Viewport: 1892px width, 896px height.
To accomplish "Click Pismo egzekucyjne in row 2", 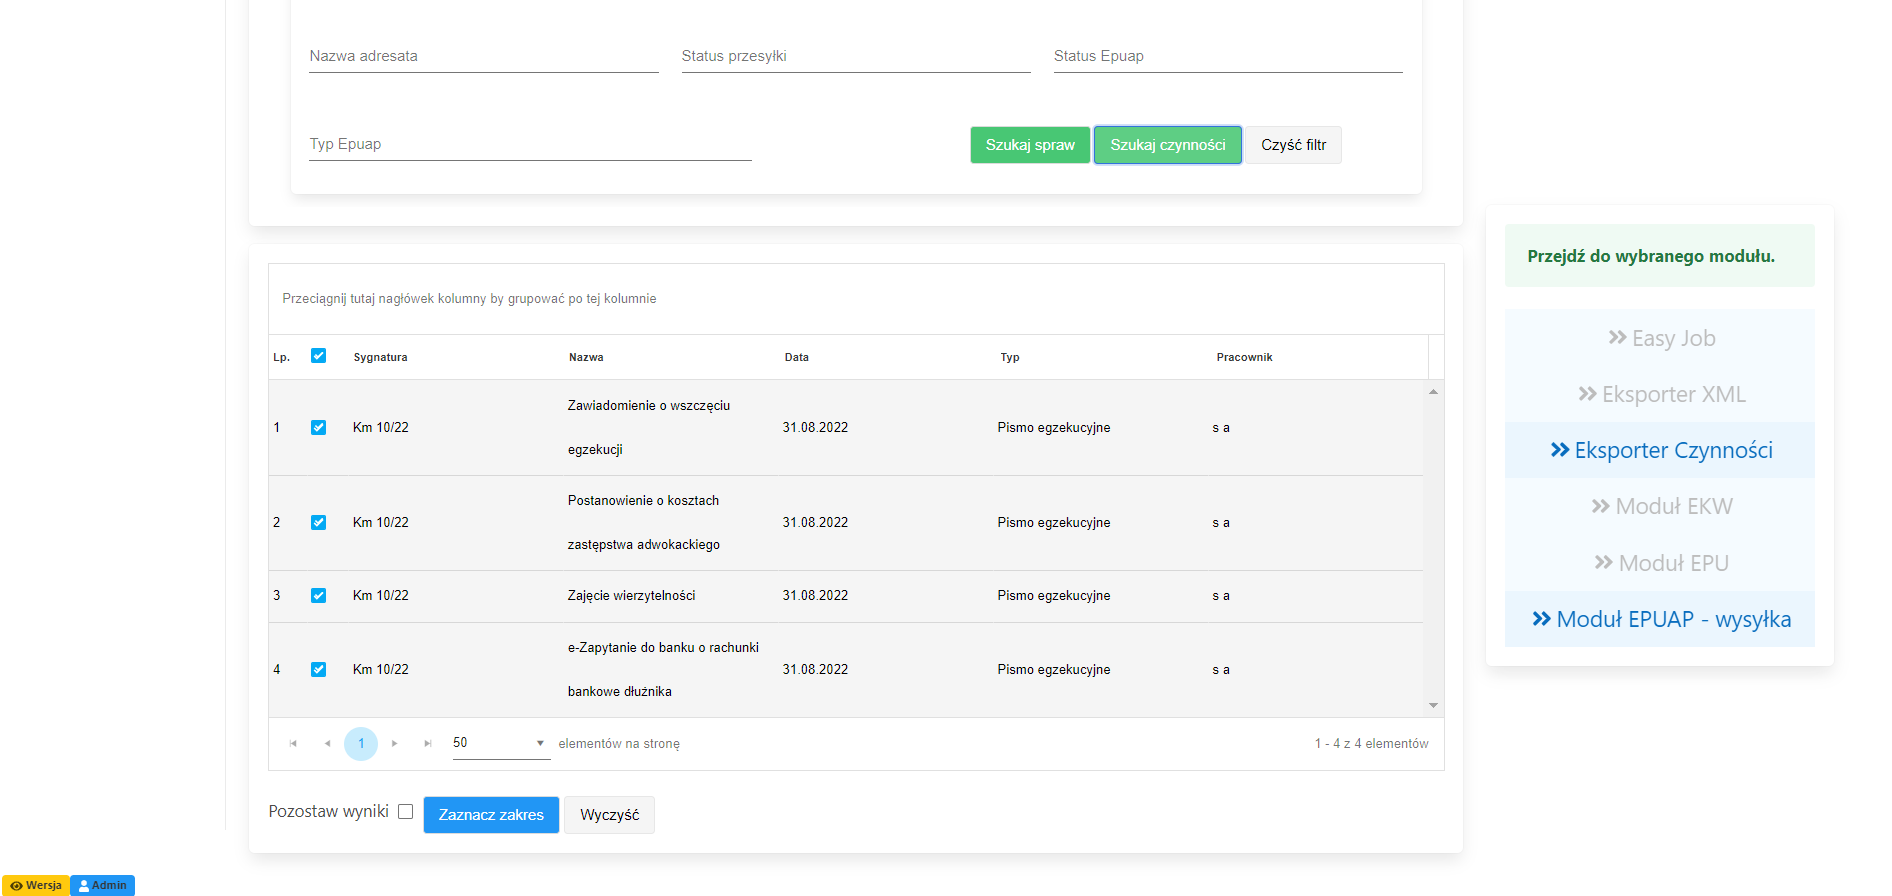I will [x=1054, y=522].
